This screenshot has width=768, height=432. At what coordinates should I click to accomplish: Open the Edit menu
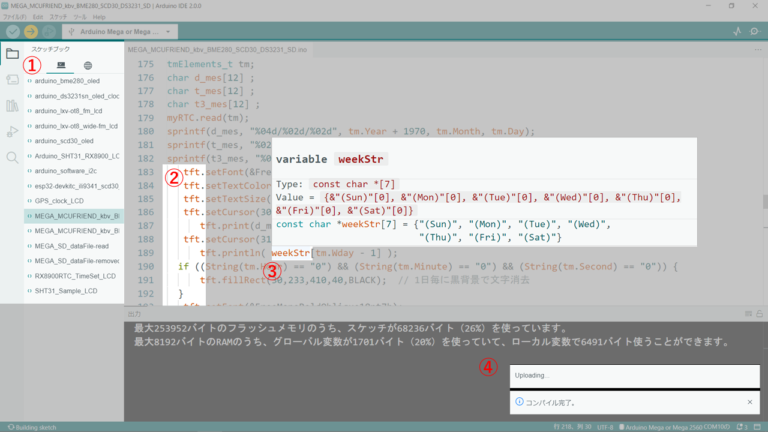pyautogui.click(x=38, y=18)
